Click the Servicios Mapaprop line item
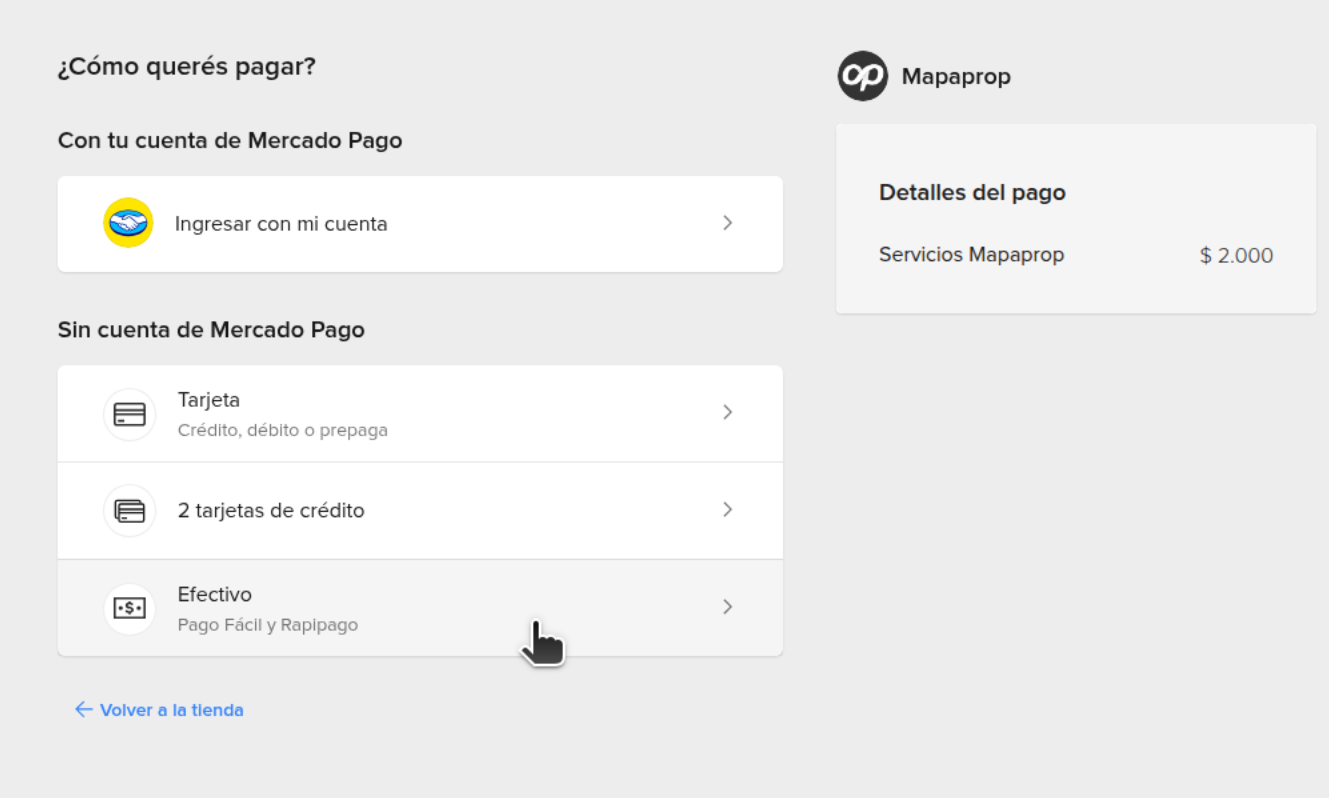The height and width of the screenshot is (798, 1329). (971, 255)
